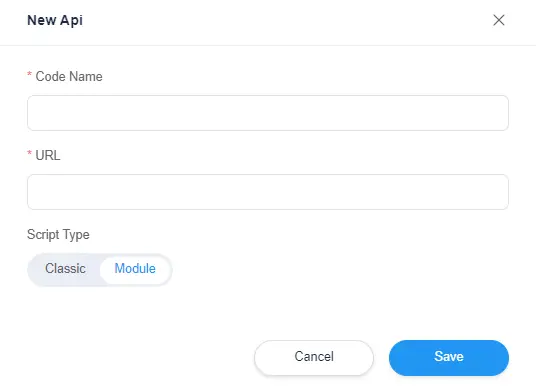The image size is (536, 388).
Task: Click the red asterisk beside URL
Action: coord(29,153)
